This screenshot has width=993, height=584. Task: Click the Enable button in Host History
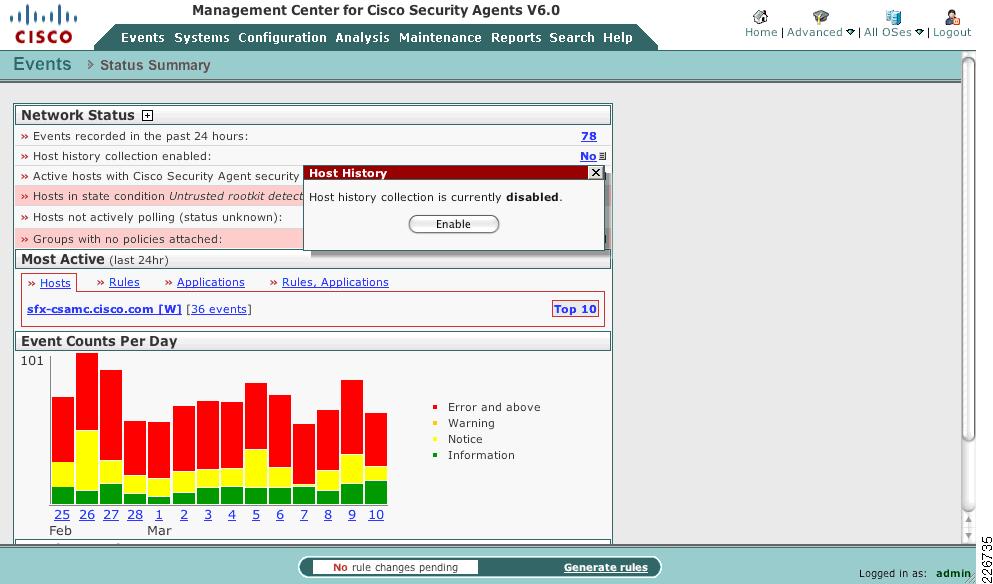453,224
